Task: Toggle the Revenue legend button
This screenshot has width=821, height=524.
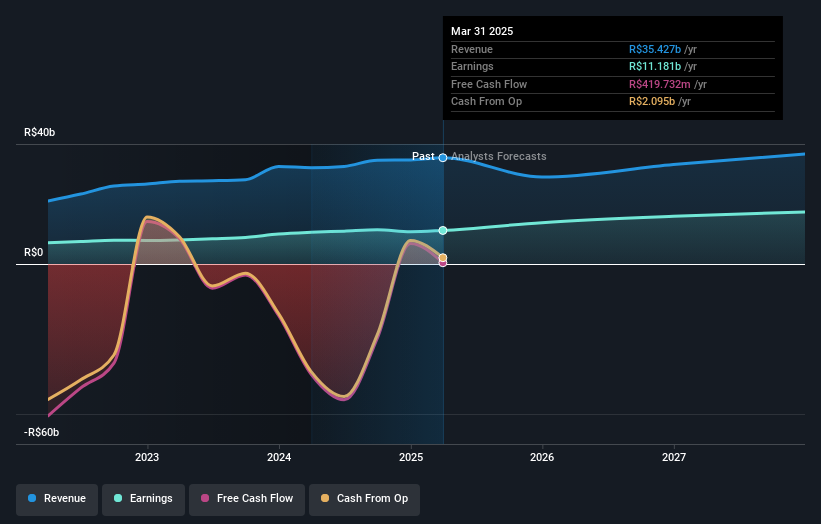Action: click(57, 499)
